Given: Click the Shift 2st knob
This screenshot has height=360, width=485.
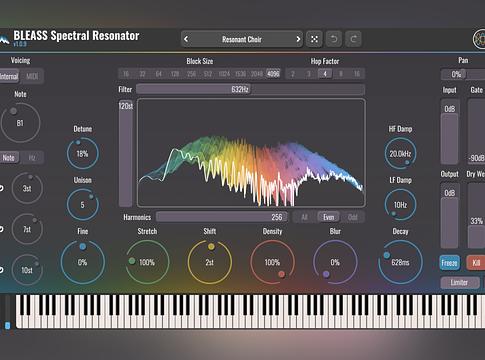Looking at the screenshot, I should pyautogui.click(x=210, y=262).
